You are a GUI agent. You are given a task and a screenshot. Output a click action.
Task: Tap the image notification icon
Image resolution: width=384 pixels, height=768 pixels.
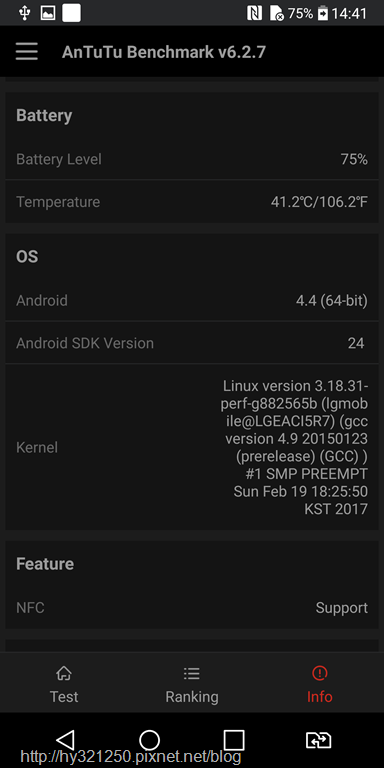click(48, 13)
